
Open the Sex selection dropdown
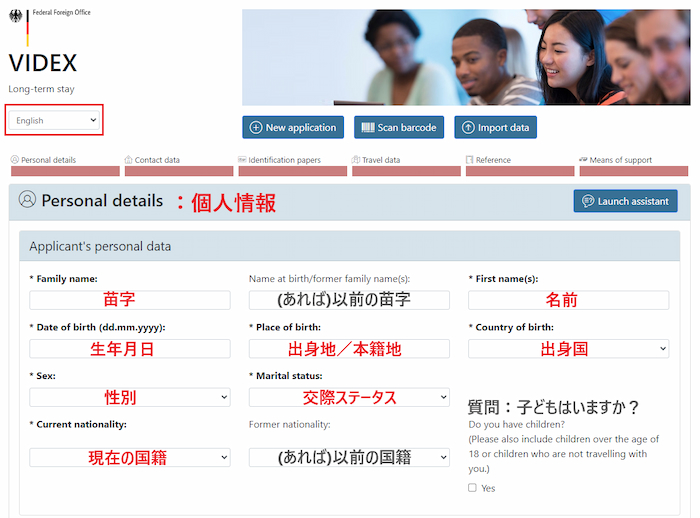tap(129, 397)
